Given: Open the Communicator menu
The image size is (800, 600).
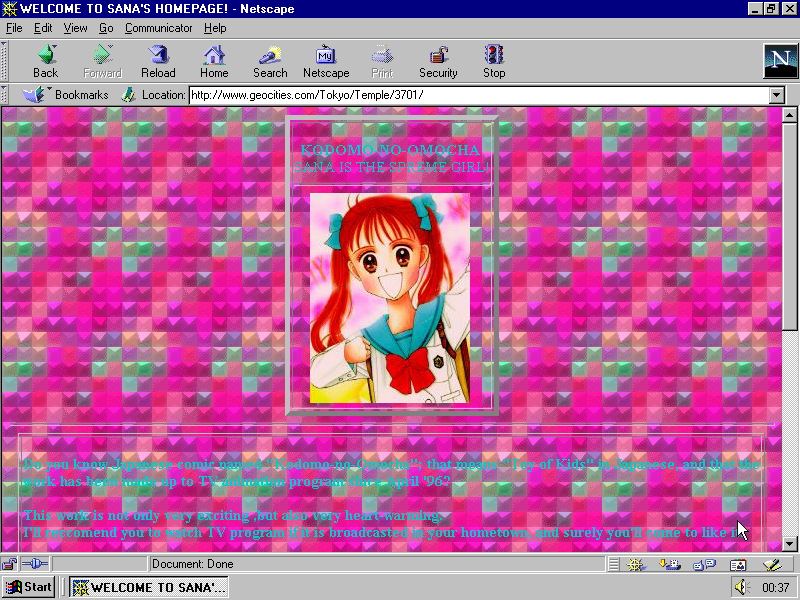Looking at the screenshot, I should click(158, 28).
